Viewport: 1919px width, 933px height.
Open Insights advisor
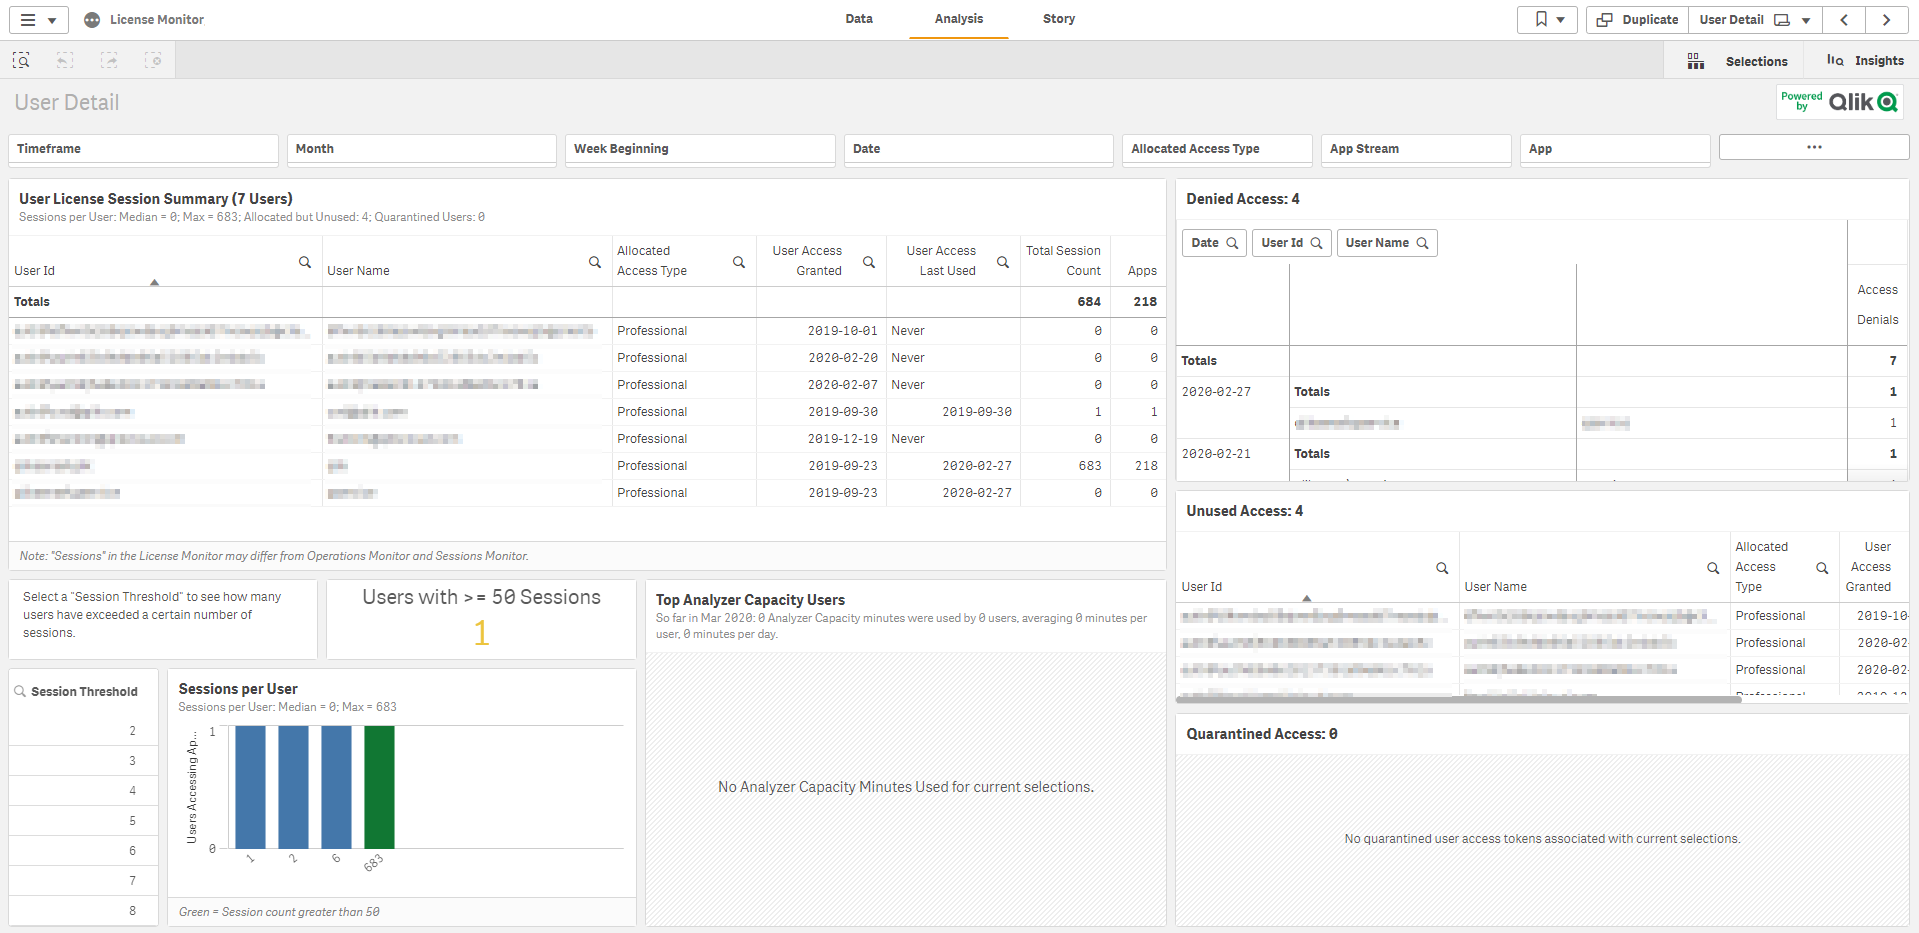point(1865,61)
